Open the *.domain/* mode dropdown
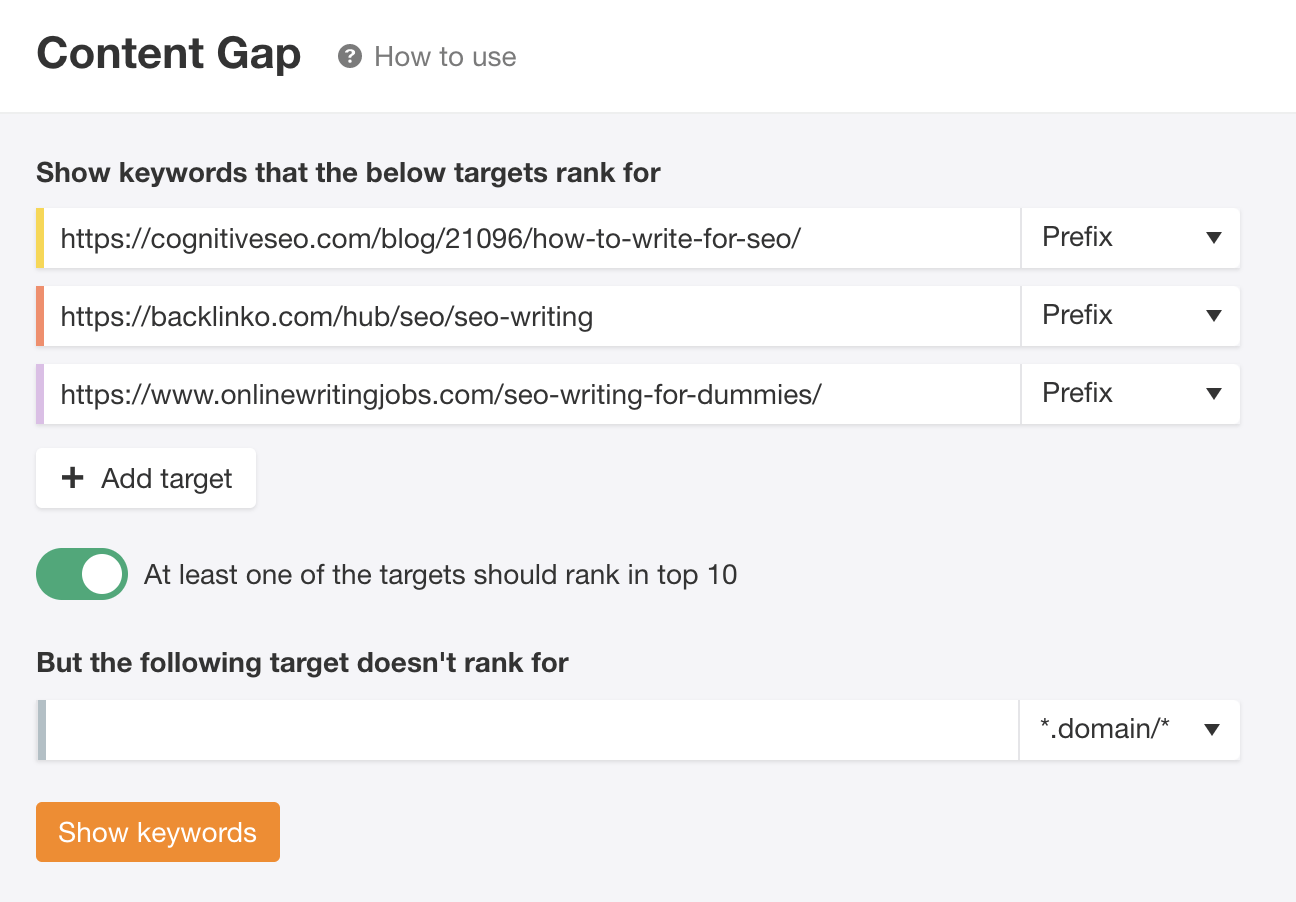The height and width of the screenshot is (902, 1296). point(1130,730)
